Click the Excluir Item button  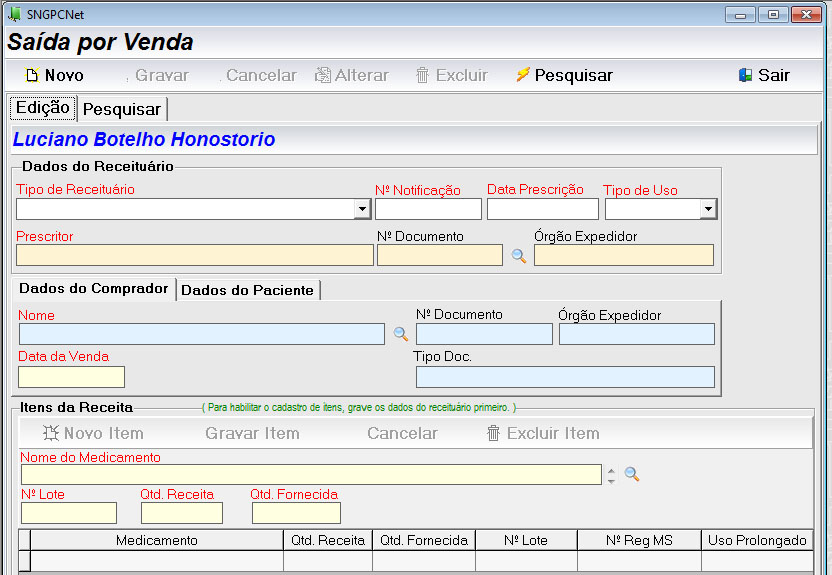542,433
